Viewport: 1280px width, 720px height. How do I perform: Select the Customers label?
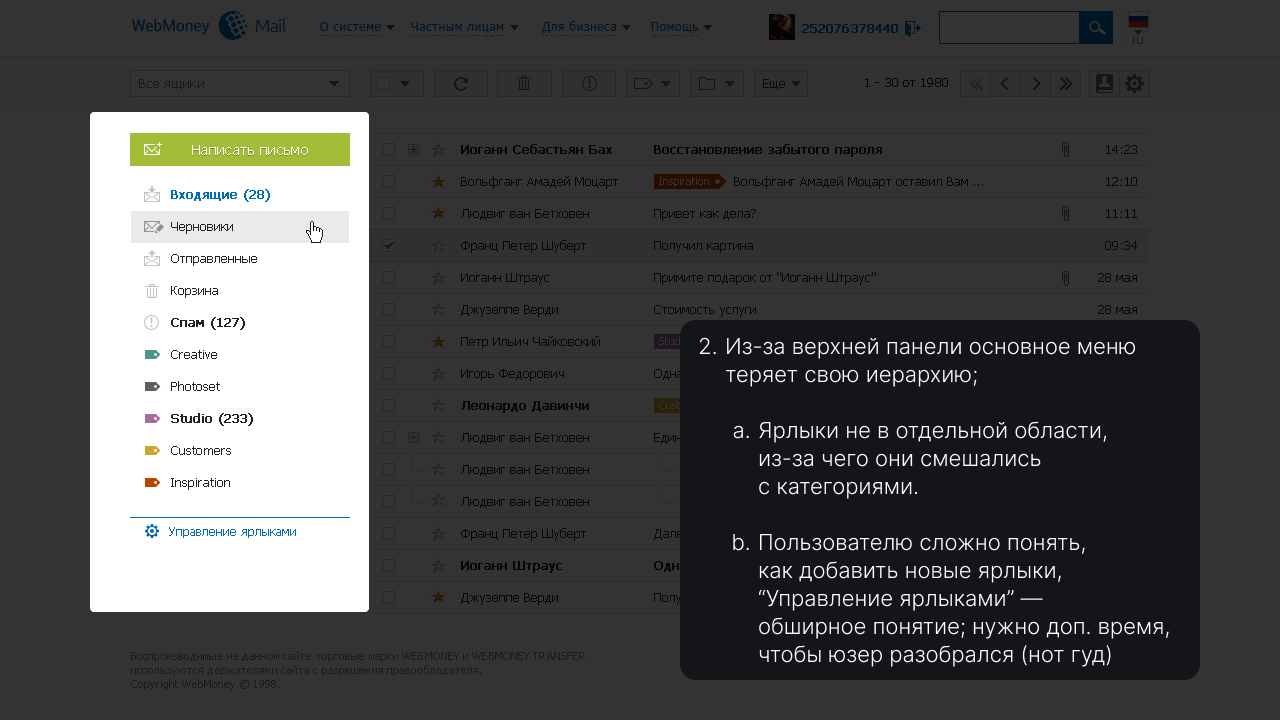[240, 451]
